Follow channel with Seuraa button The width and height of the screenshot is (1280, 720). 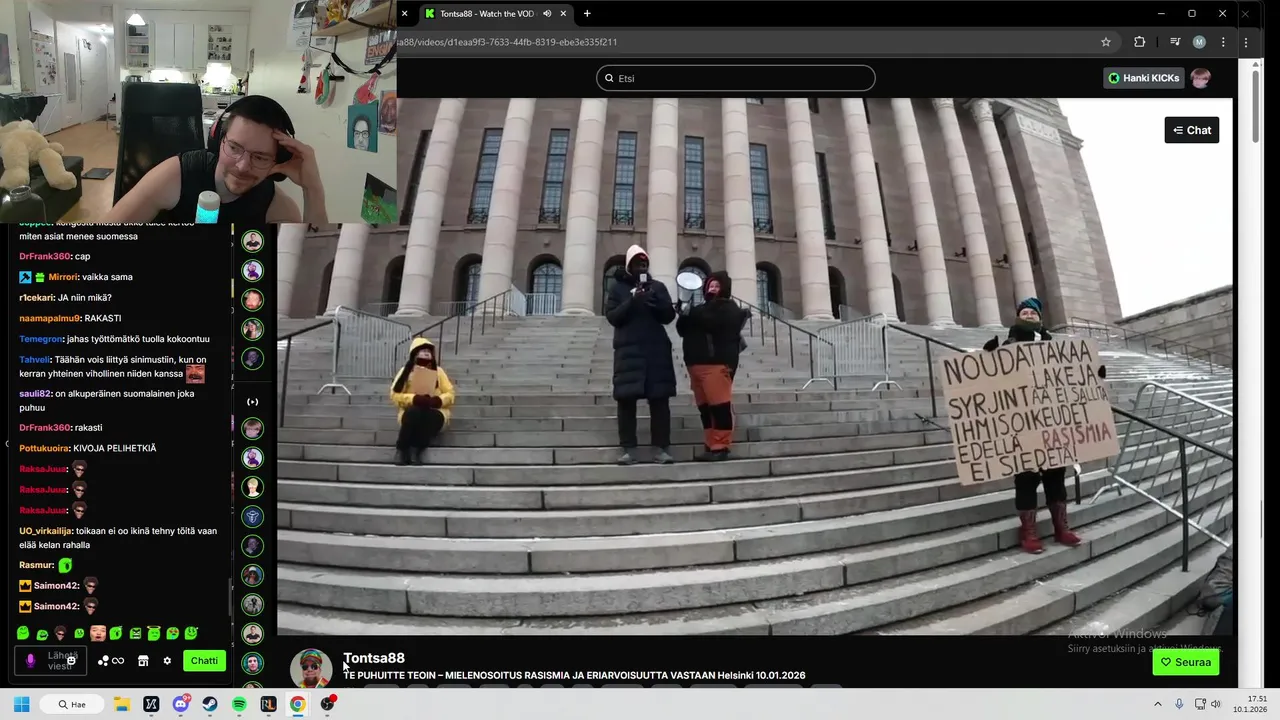click(x=1186, y=662)
